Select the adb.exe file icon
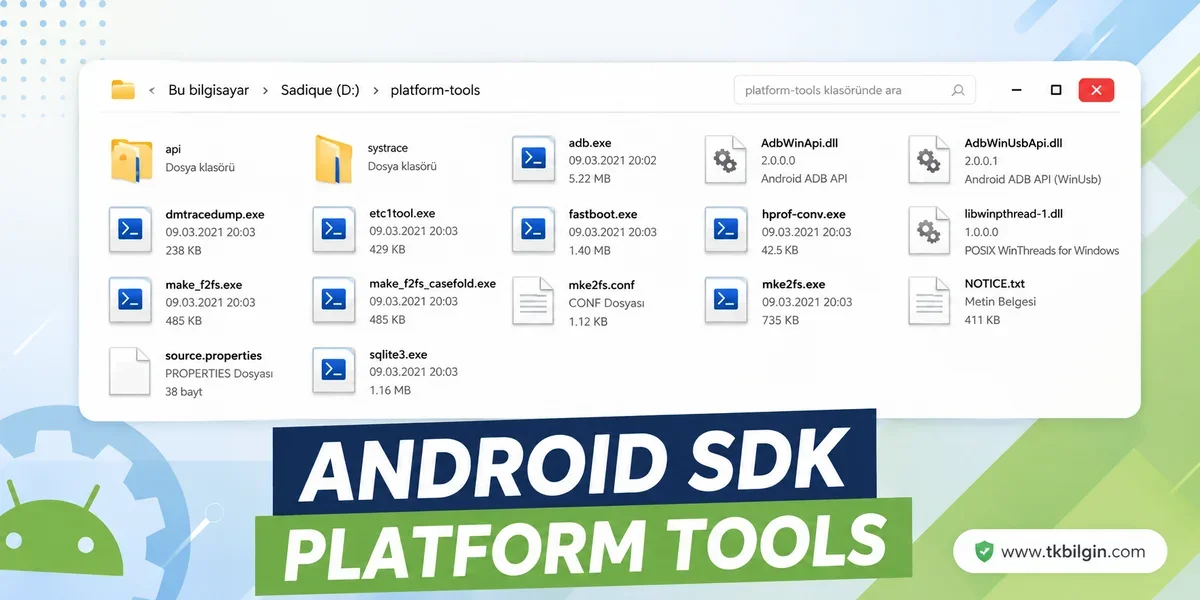 533,160
